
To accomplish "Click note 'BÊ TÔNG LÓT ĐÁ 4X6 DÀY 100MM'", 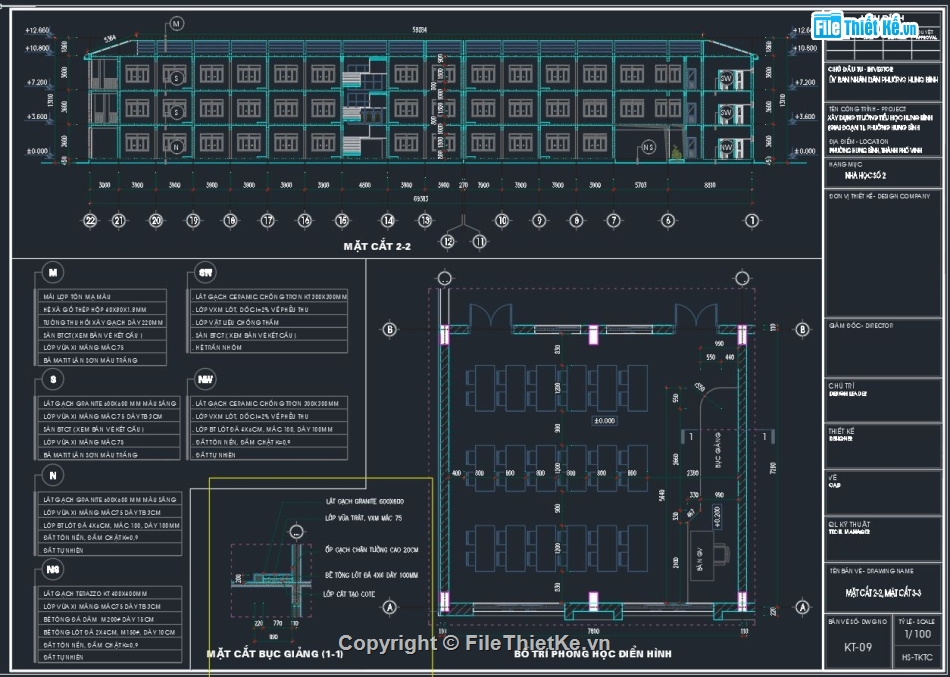I will 371,575.
